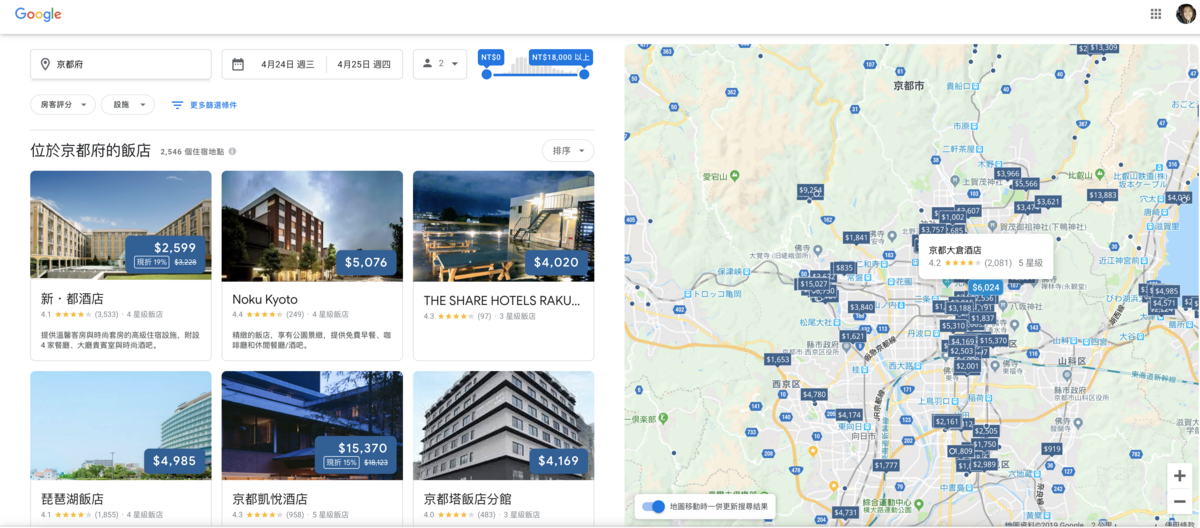The width and height of the screenshot is (1200, 528).
Task: Open the 京都大倉酒店 map popup card
Action: (986, 256)
